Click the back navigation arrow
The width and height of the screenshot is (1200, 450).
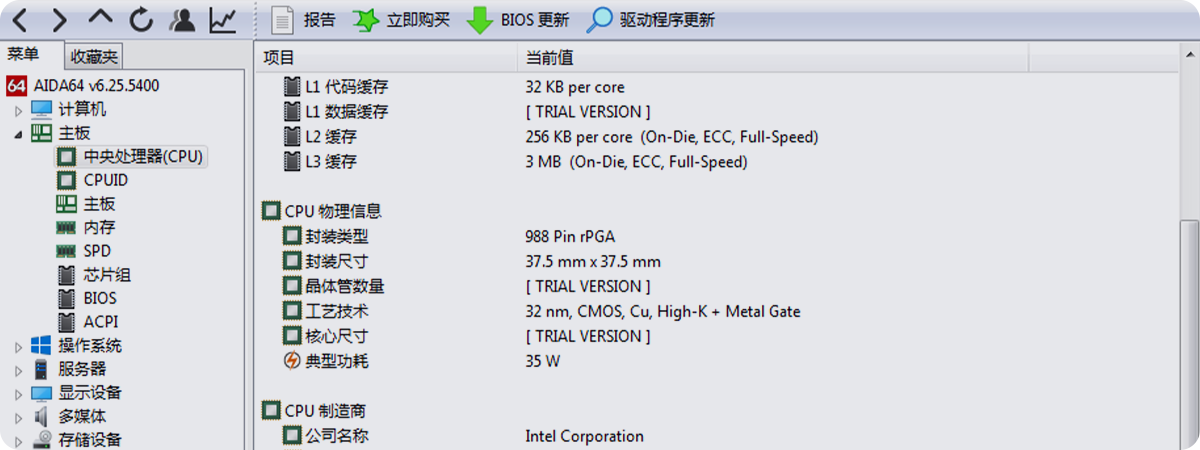pos(20,19)
